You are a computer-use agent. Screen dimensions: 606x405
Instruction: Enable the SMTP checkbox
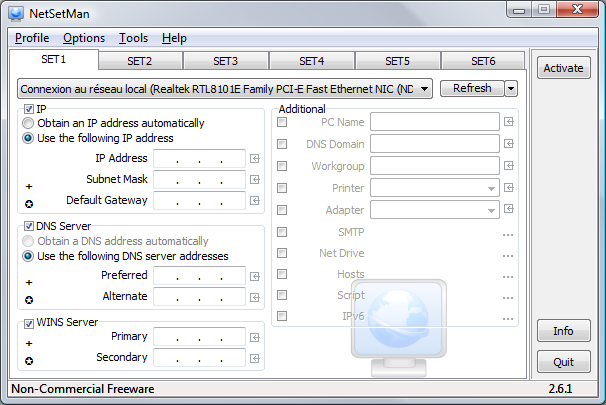[282, 232]
